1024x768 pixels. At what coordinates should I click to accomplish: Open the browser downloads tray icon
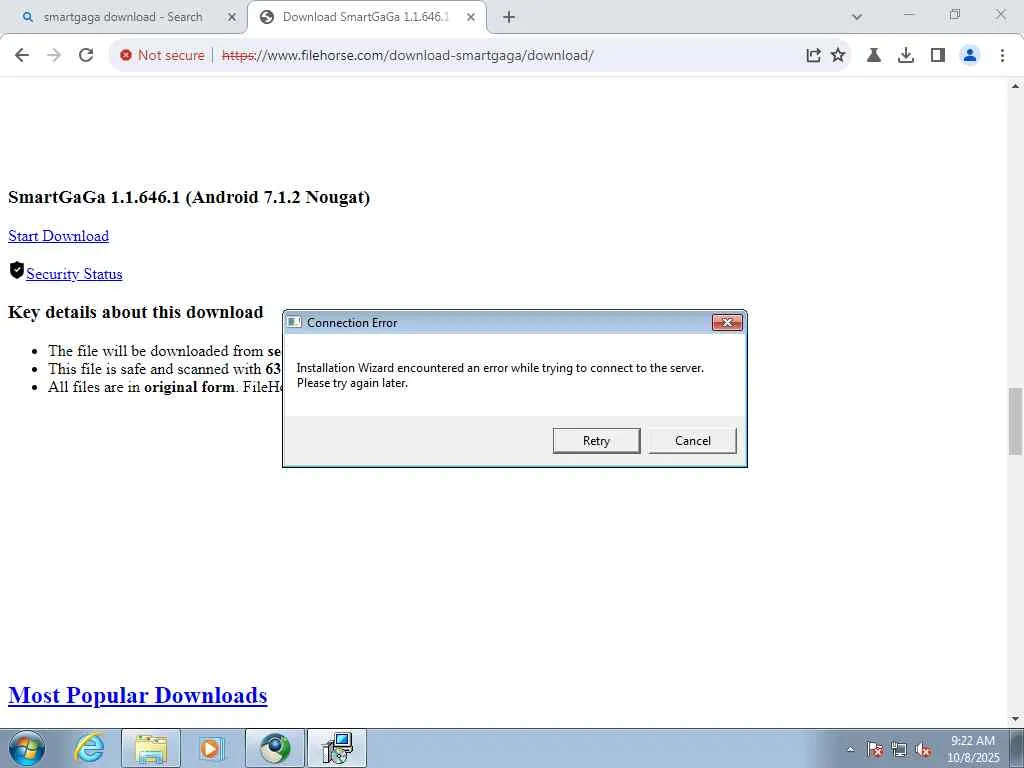pyautogui.click(x=906, y=56)
